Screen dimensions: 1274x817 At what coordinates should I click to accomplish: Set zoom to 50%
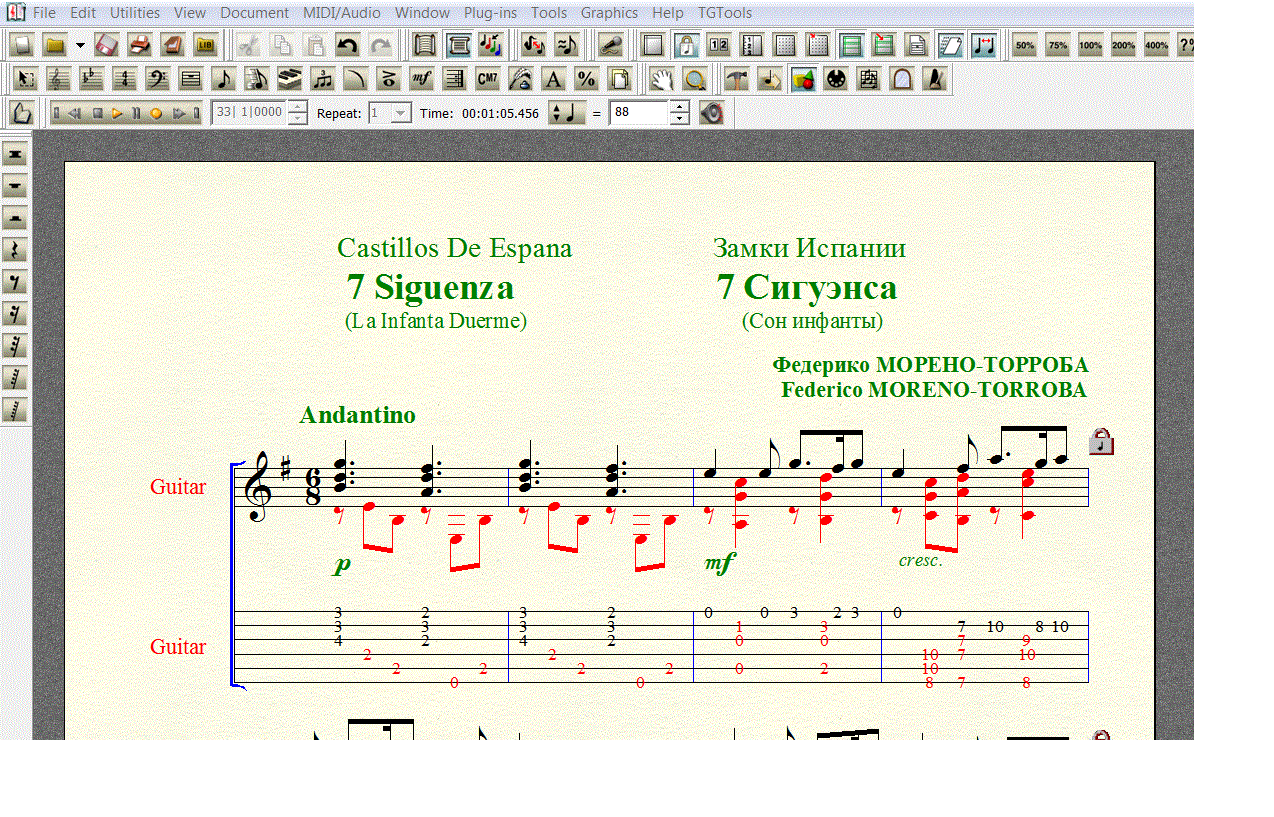point(1025,45)
